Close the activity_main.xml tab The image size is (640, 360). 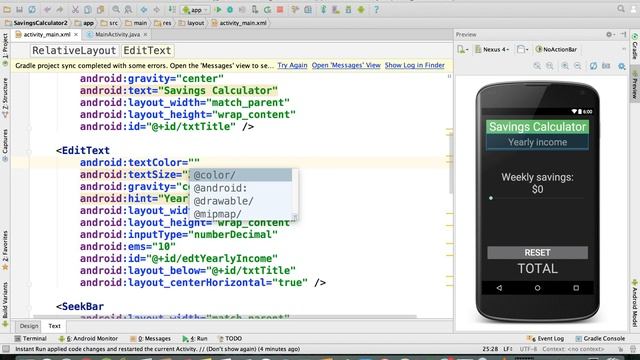click(x=76, y=35)
